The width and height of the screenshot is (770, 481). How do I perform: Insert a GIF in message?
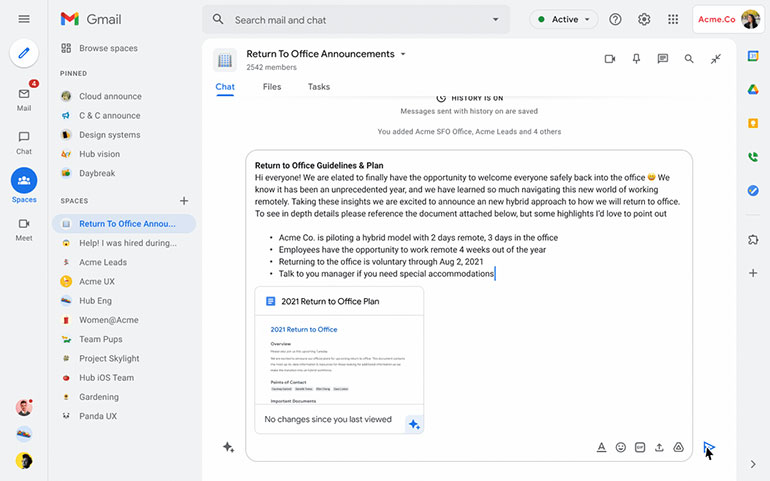click(640, 447)
